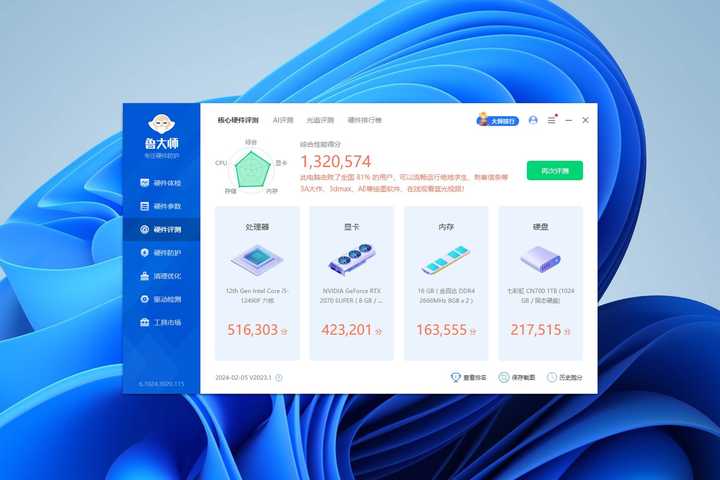This screenshot has height=480, width=720.
Task: Click the trophy ranking icon at bottom
Action: tap(455, 377)
